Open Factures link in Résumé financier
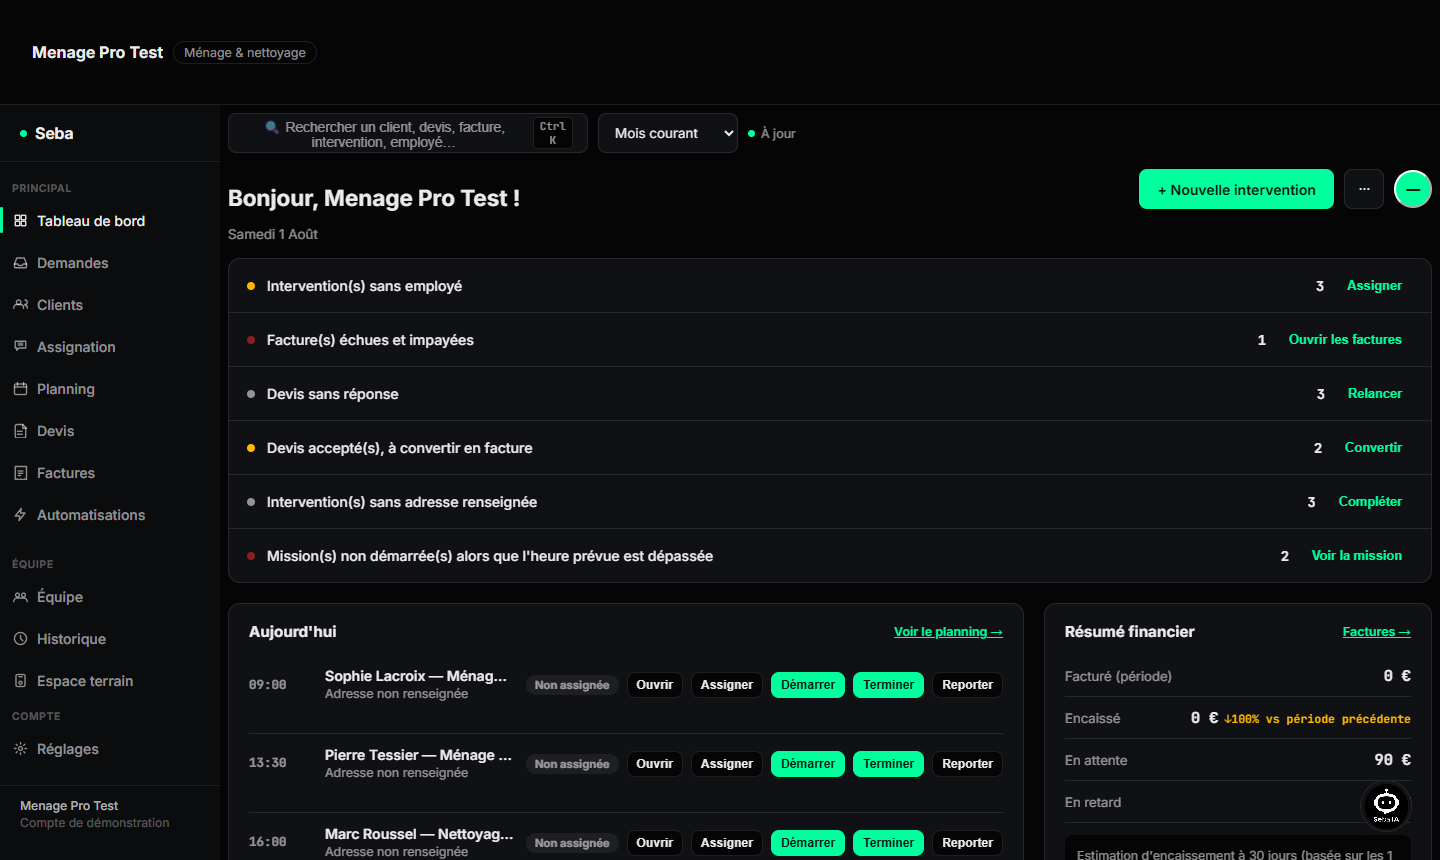Viewport: 1440px width, 860px height. pos(1377,632)
